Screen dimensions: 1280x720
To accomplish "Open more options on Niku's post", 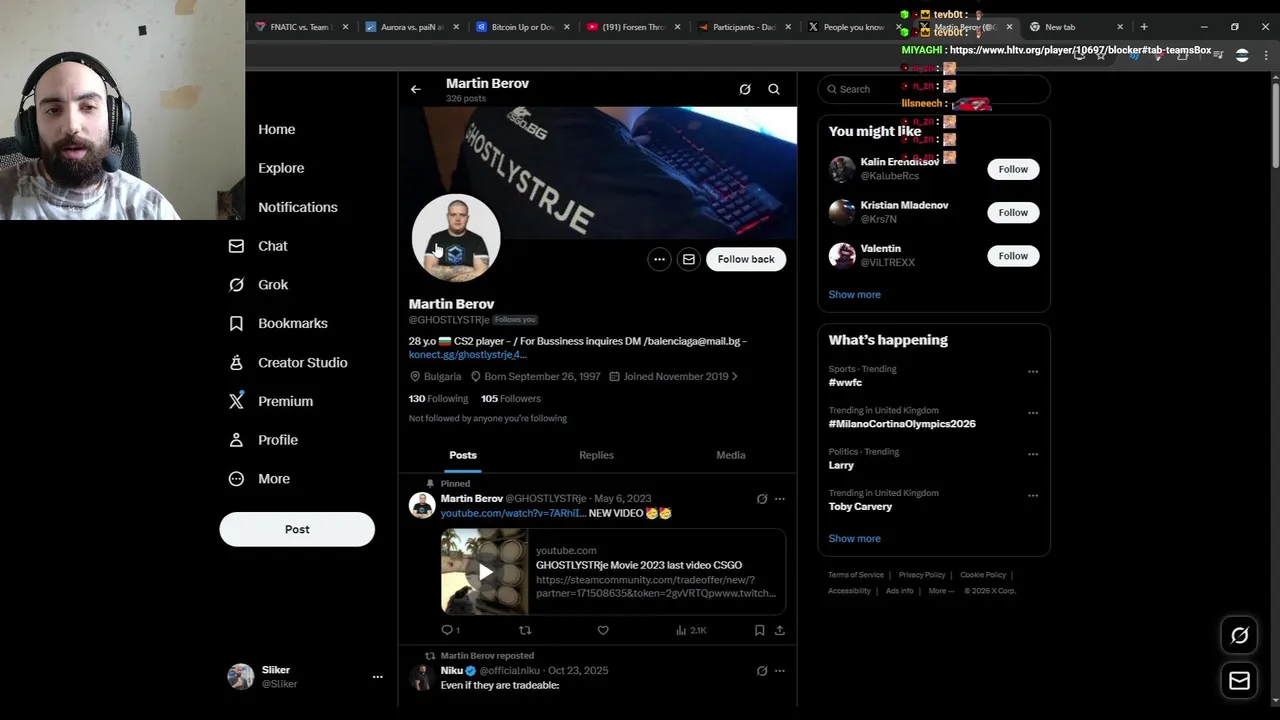I will (780, 671).
